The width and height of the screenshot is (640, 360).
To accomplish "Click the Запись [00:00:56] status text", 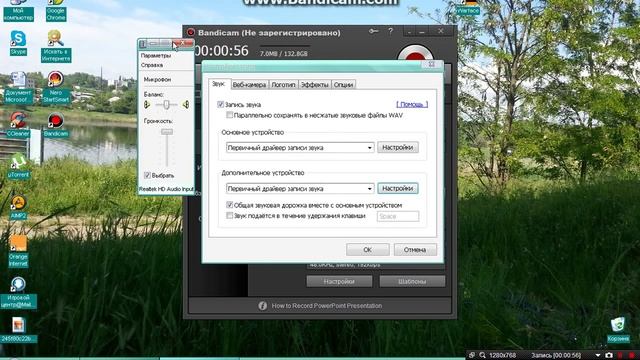I will click(x=556, y=356).
